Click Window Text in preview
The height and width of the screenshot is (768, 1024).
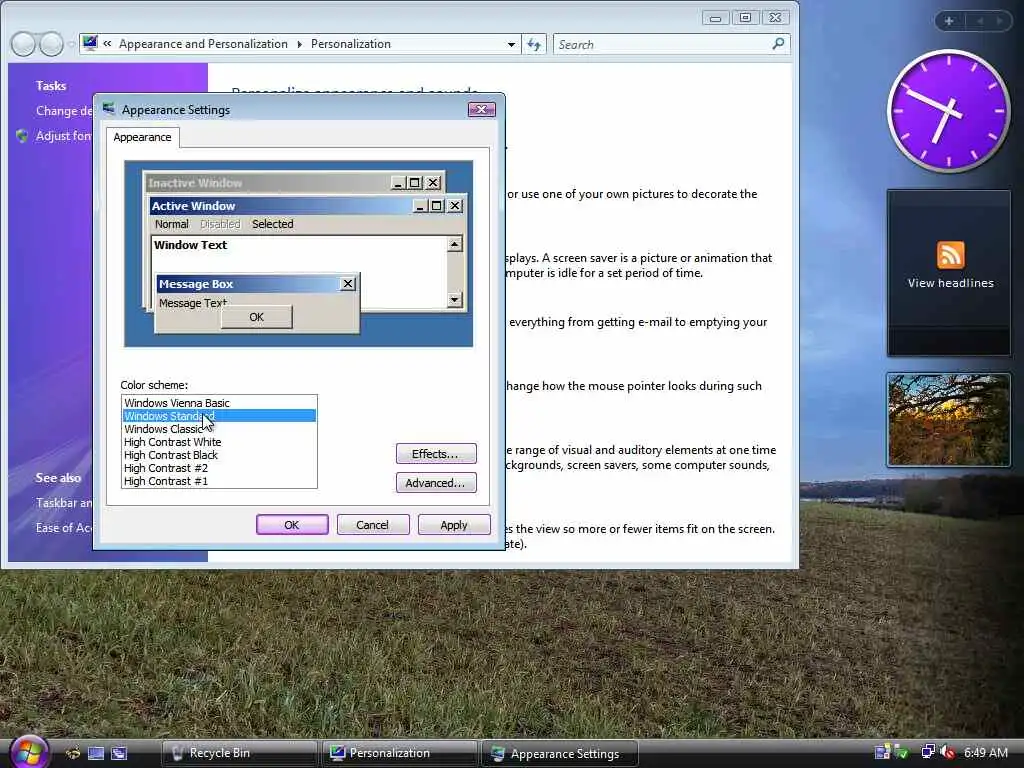191,245
